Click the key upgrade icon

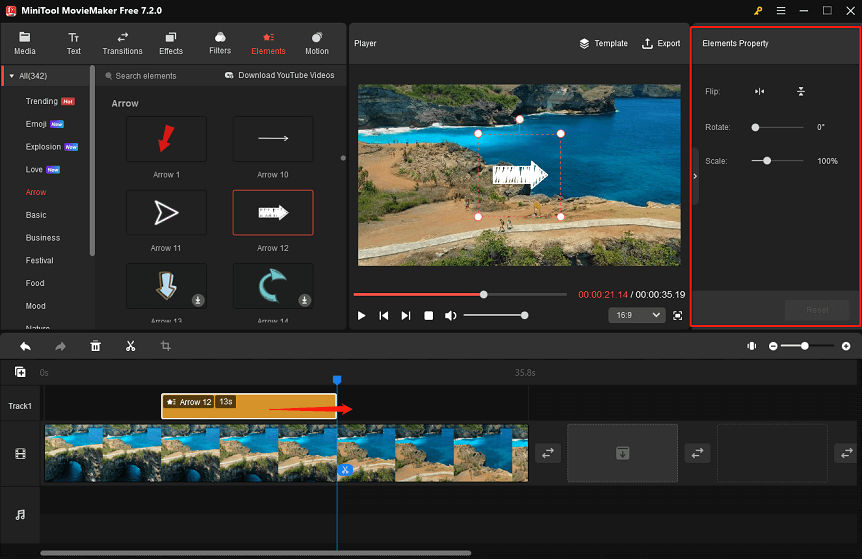tap(758, 10)
